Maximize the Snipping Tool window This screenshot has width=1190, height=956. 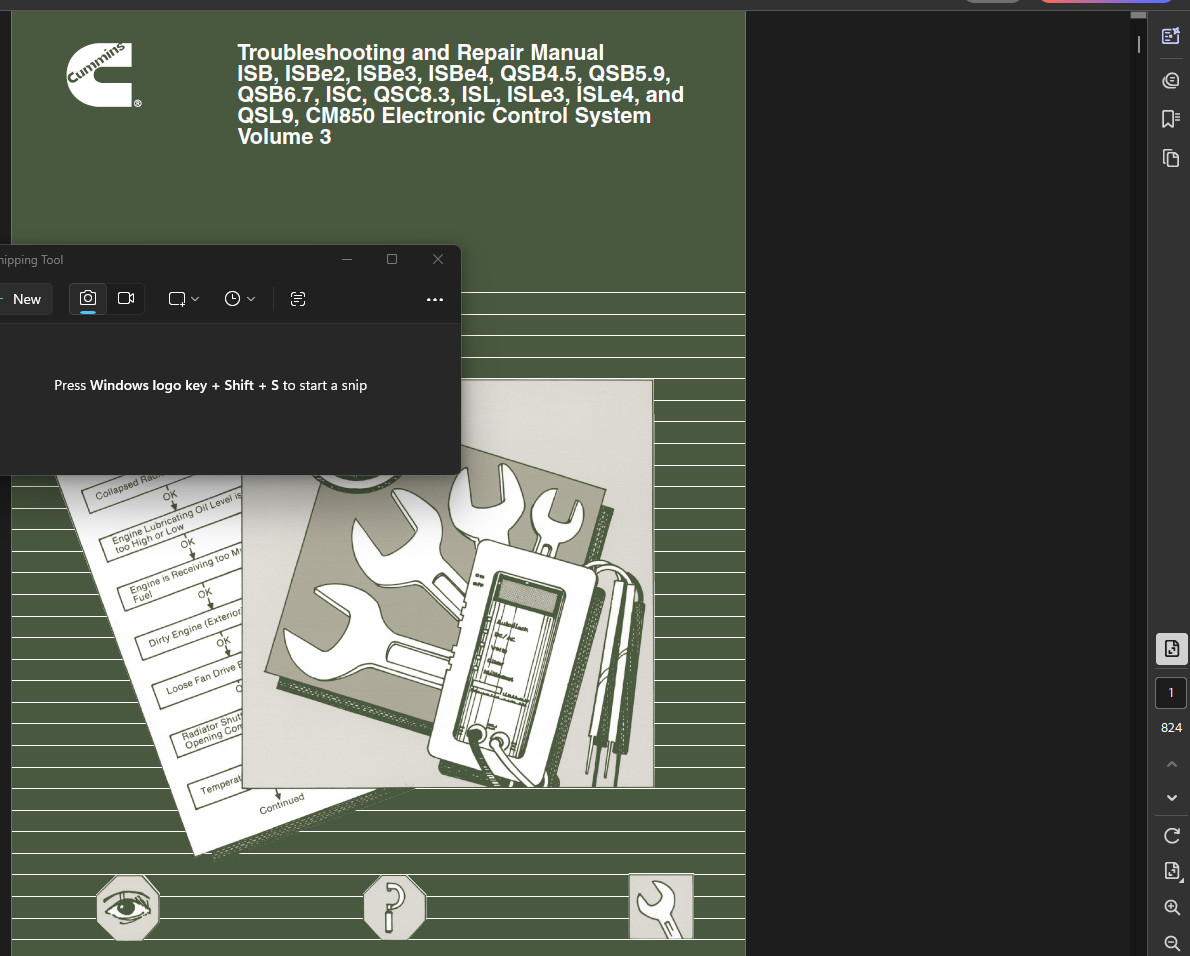point(392,259)
